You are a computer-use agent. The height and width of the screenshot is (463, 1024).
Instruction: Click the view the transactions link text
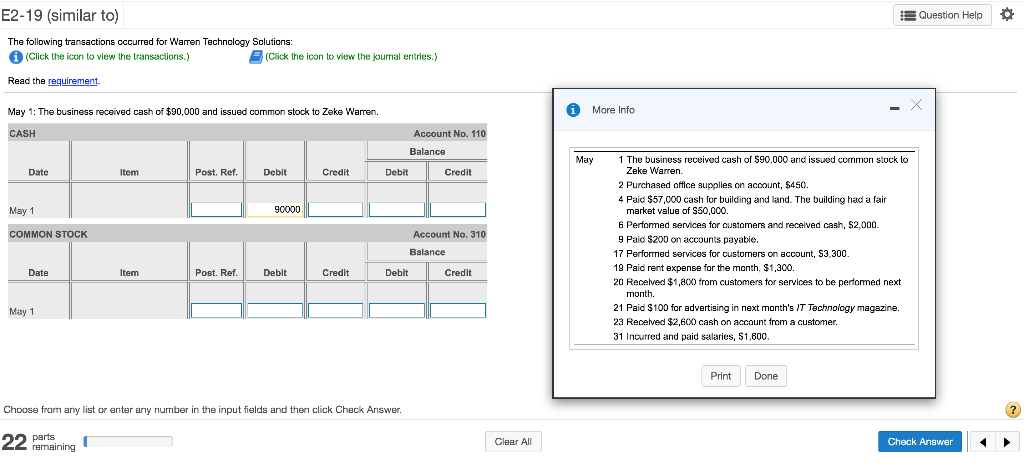[x=107, y=57]
